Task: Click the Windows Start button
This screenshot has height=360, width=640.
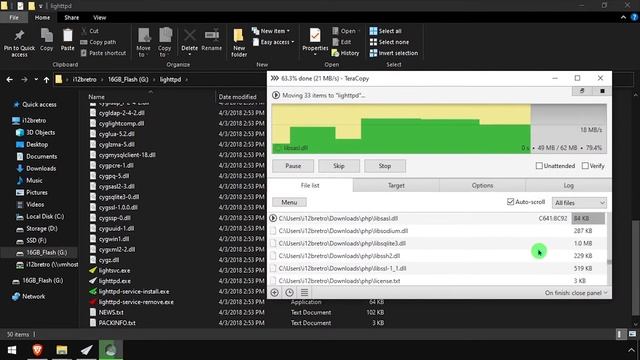Action: pyautogui.click(x=12, y=350)
